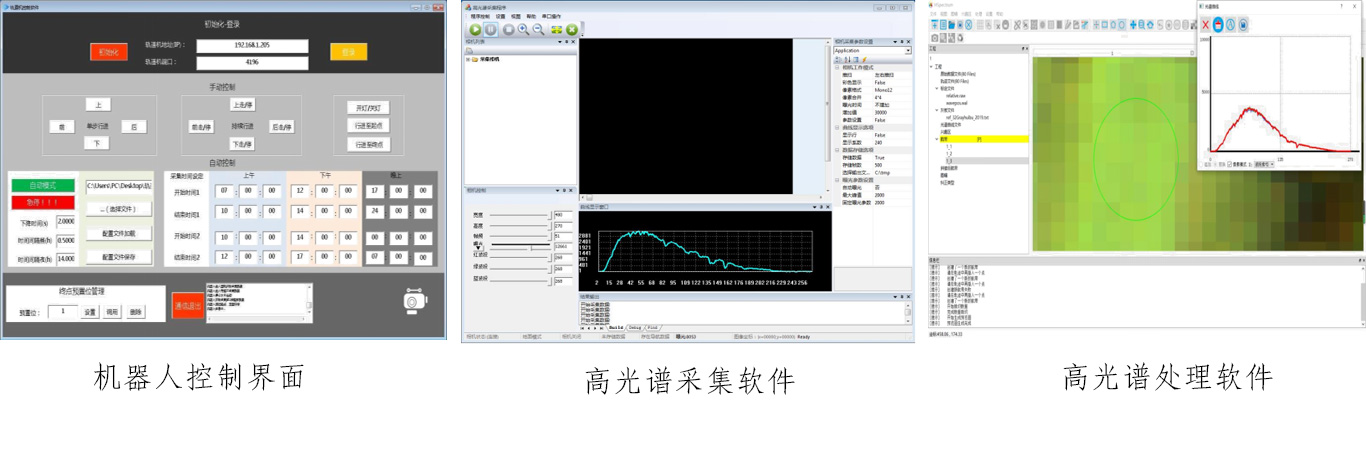Select item 1_3 in the project tree

[x=948, y=160]
